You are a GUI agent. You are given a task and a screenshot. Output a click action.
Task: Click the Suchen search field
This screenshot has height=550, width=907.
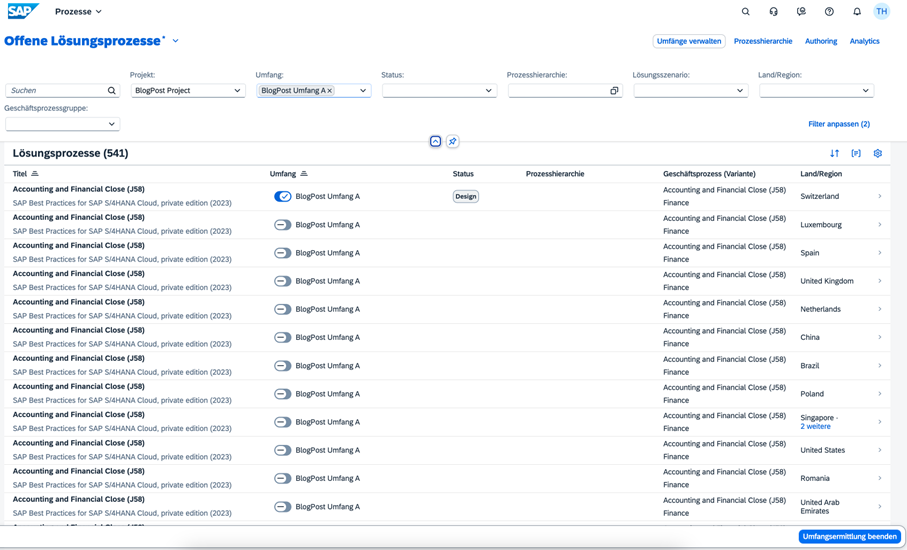55,91
